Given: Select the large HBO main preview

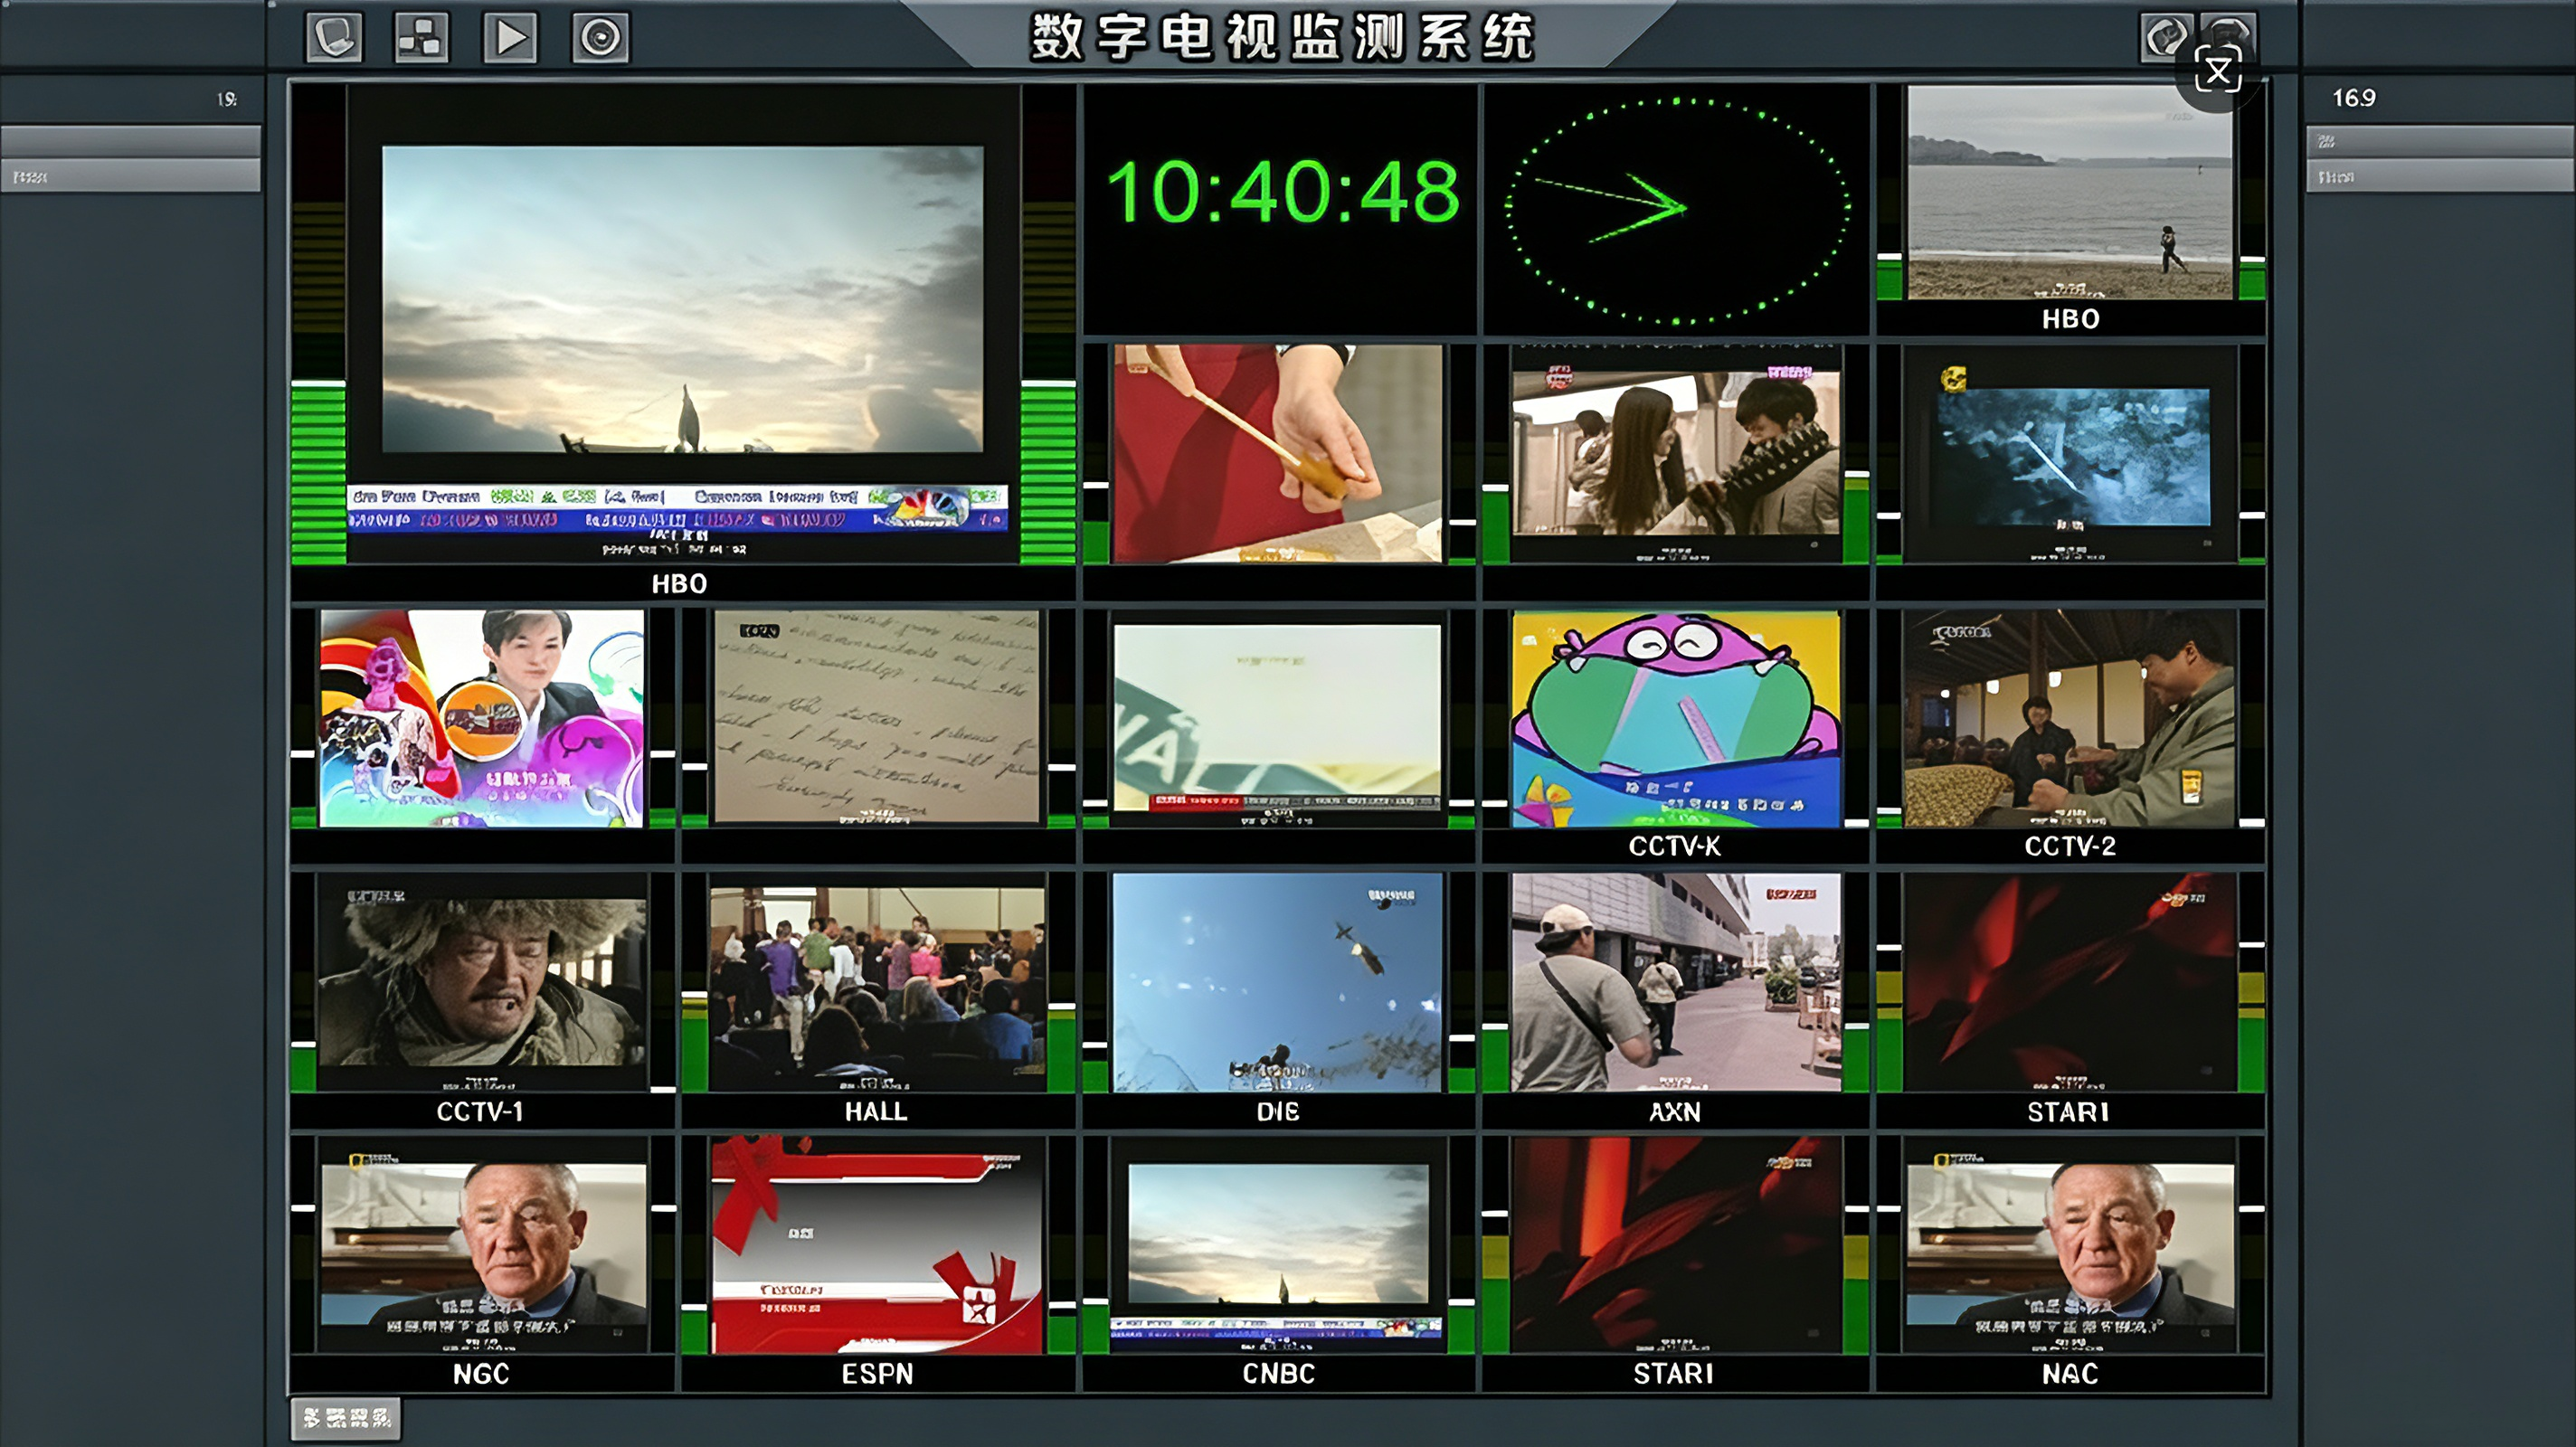Looking at the screenshot, I should pyautogui.click(x=682, y=340).
